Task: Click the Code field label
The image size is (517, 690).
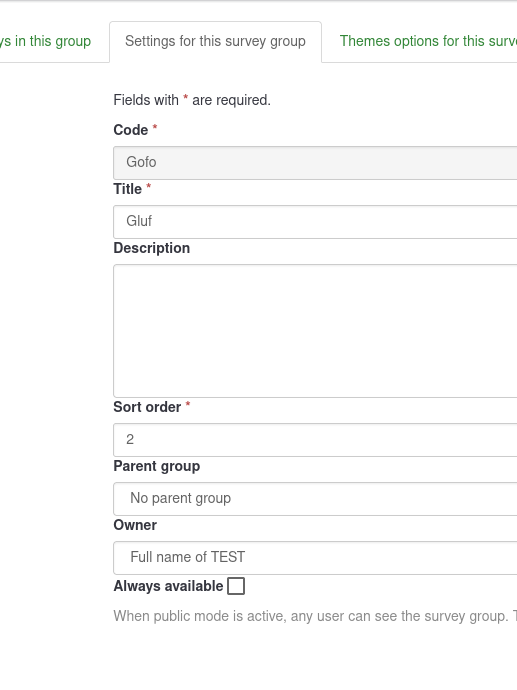Action: click(x=131, y=130)
